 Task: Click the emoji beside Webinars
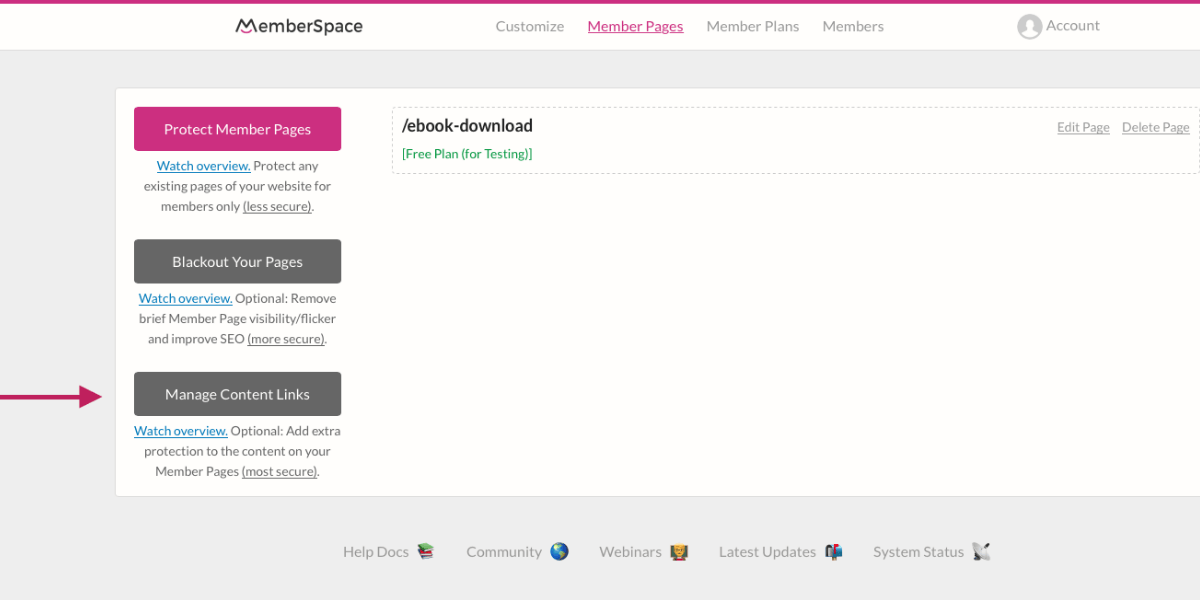679,551
